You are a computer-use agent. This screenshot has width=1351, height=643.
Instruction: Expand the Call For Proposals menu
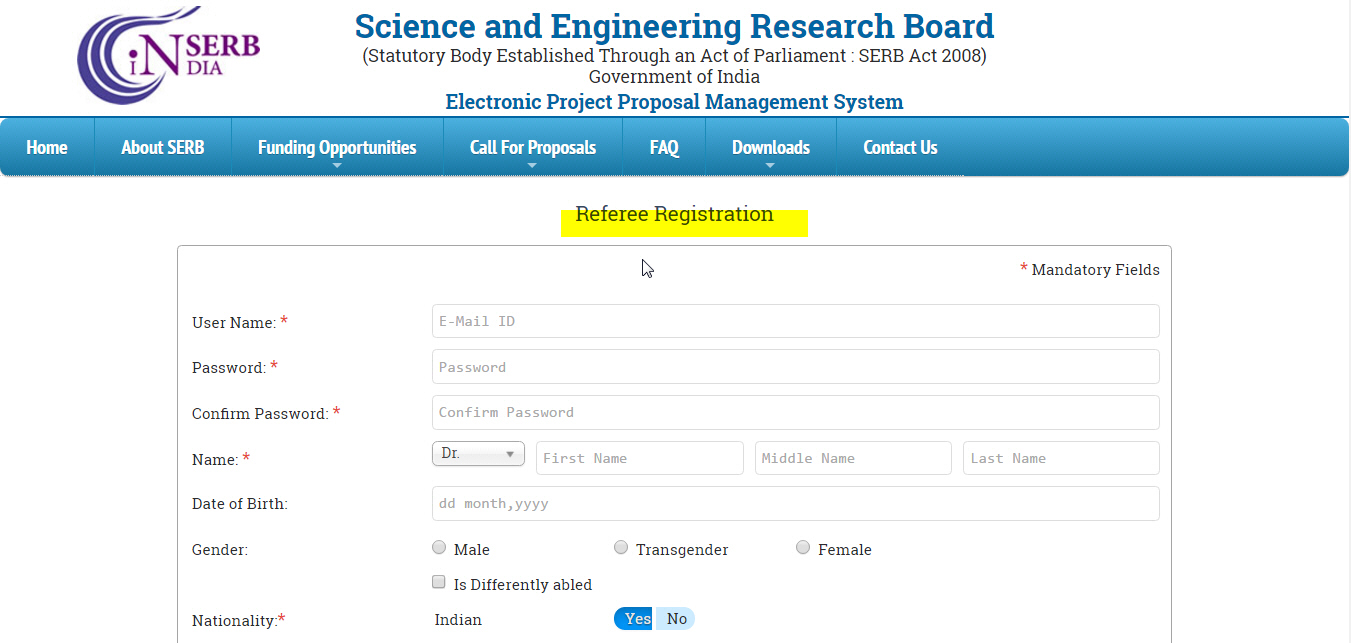point(532,148)
